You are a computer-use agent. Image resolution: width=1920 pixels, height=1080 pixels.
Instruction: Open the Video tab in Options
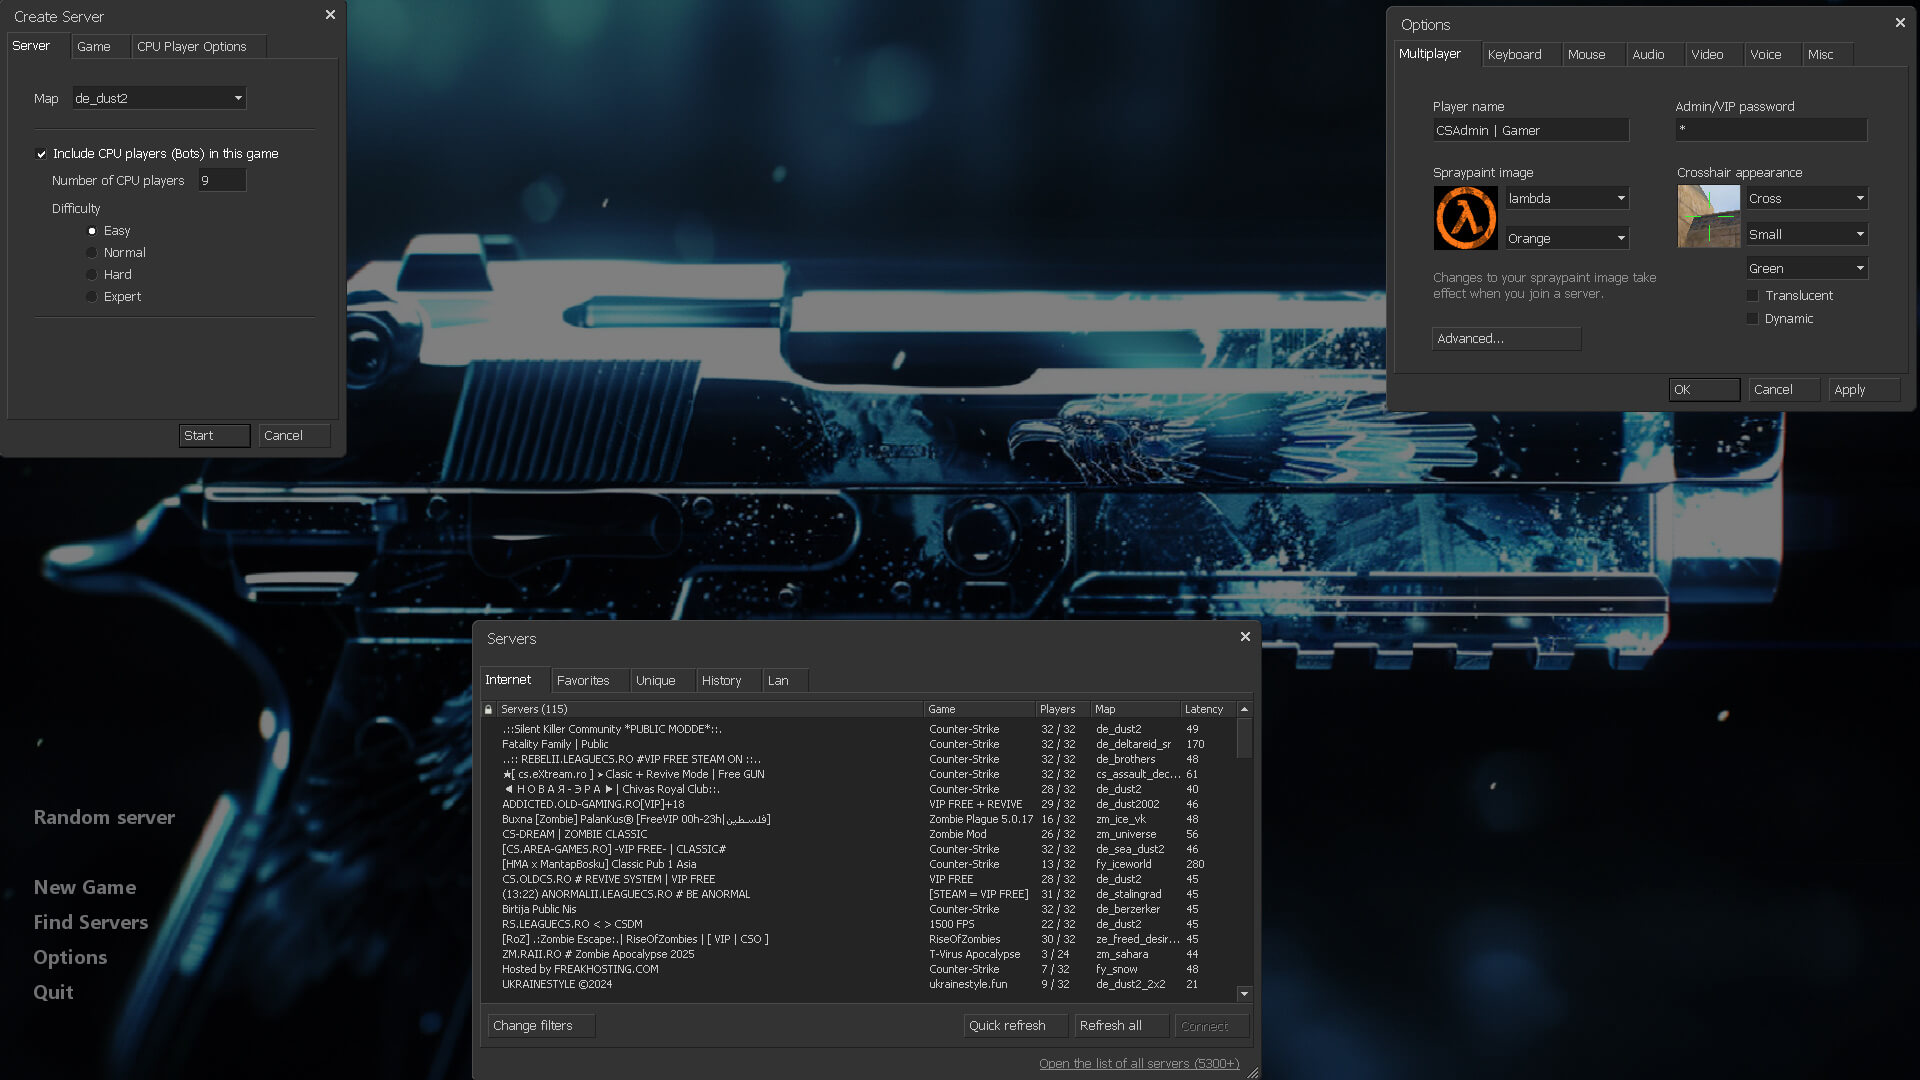tap(1714, 54)
